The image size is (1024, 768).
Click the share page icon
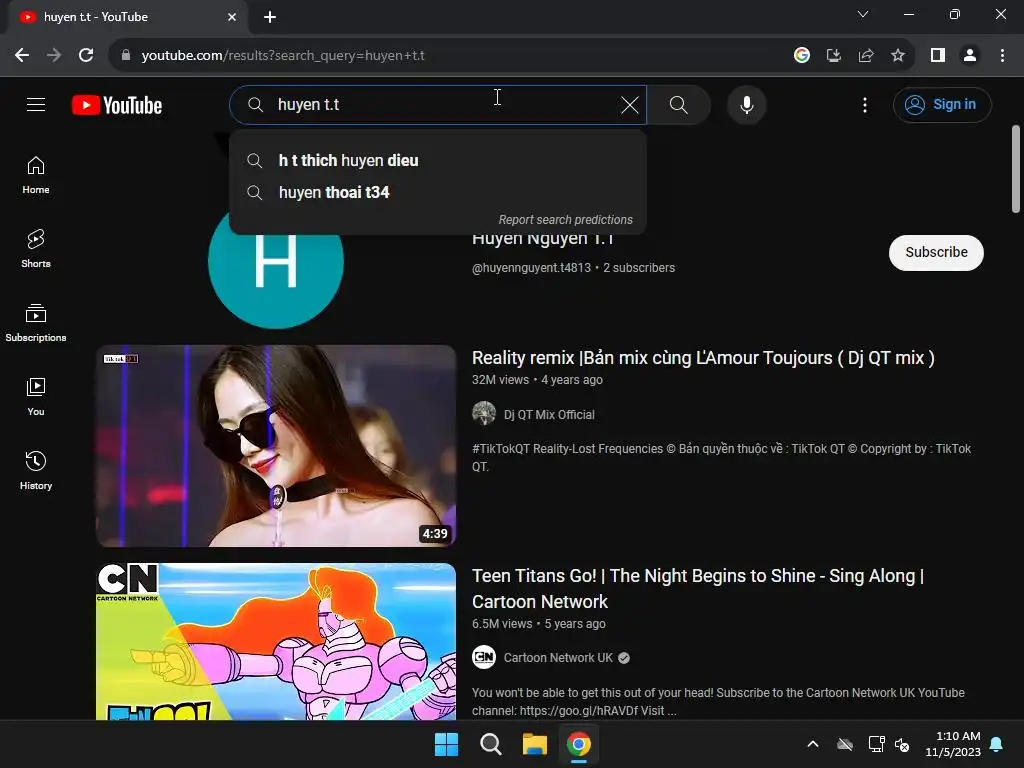point(866,56)
